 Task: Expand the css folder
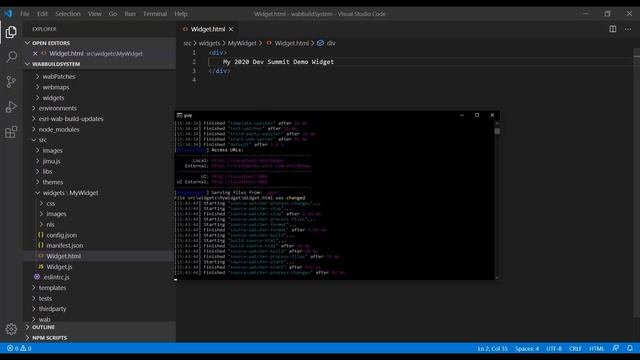[x=51, y=203]
